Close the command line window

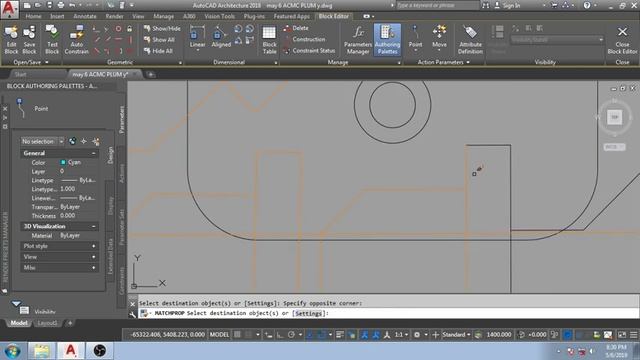pyautogui.click(x=133, y=304)
